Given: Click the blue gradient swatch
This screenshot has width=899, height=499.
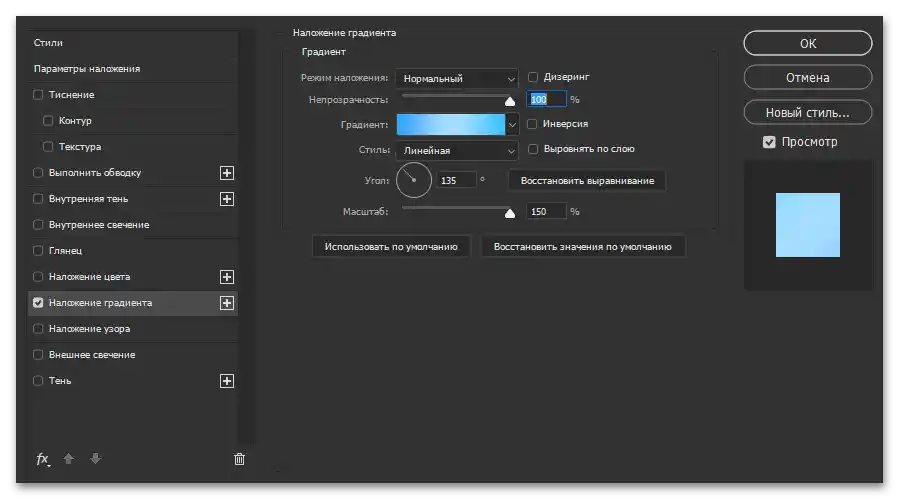Looking at the screenshot, I should pos(451,124).
